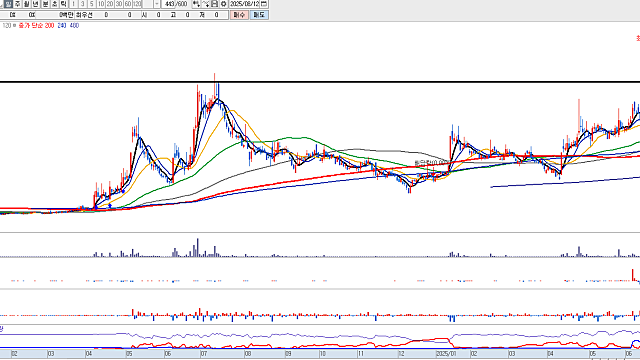Open chart settings with the gear icon
Image resolution: width=640 pixels, height=360 pixels.
click(x=224, y=4)
